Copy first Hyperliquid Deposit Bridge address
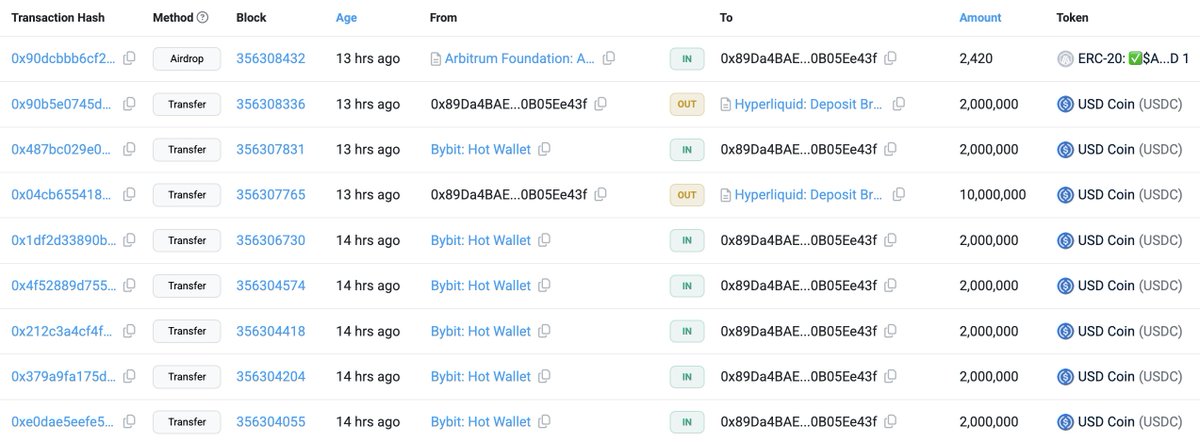1200x442 pixels. pyautogui.click(x=899, y=104)
